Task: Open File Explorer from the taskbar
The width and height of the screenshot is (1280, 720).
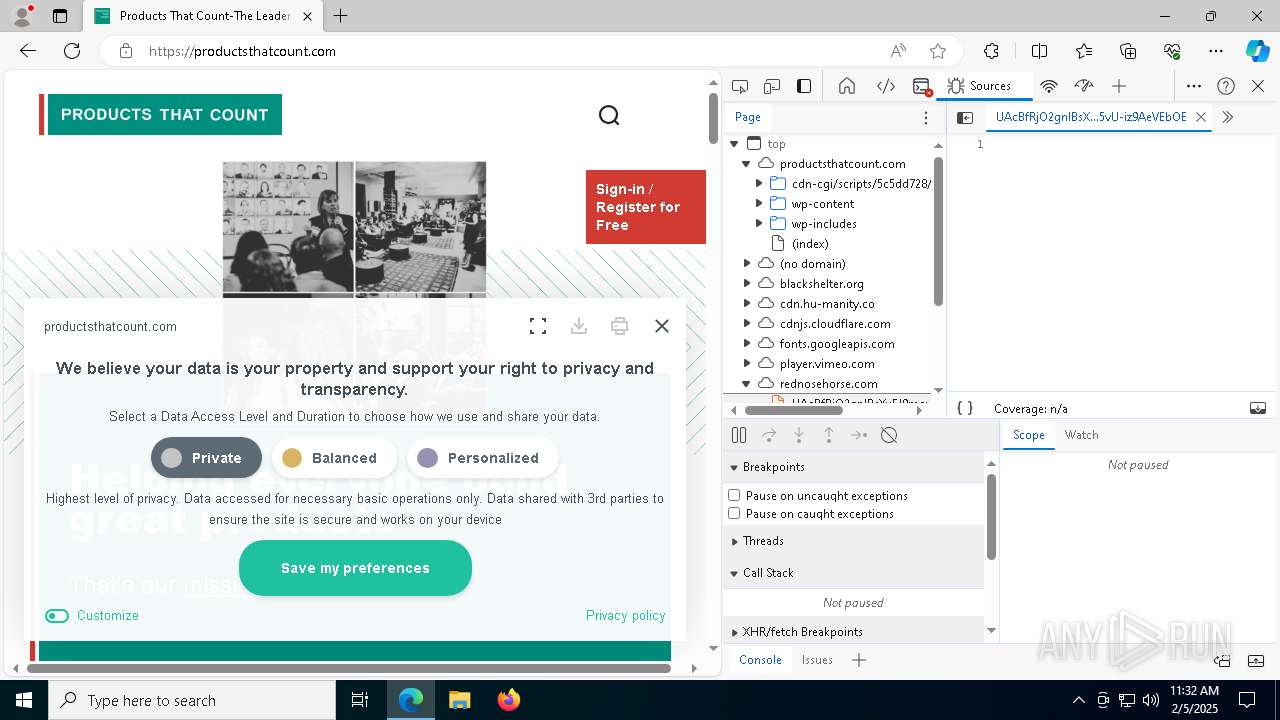Action: [x=459, y=700]
